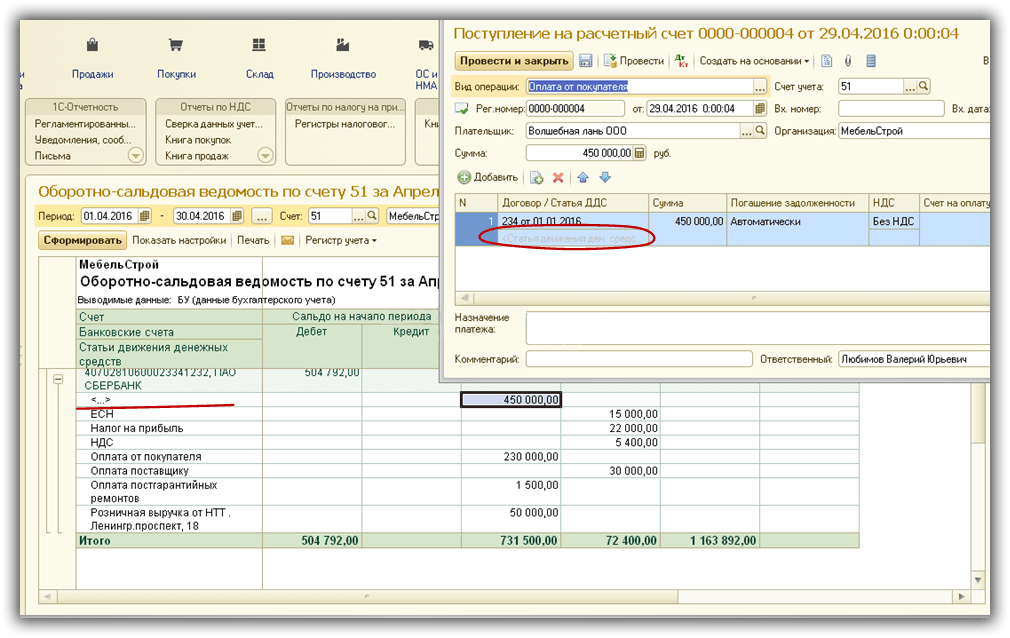Click Показать настройки in report toolbar

tap(181, 241)
